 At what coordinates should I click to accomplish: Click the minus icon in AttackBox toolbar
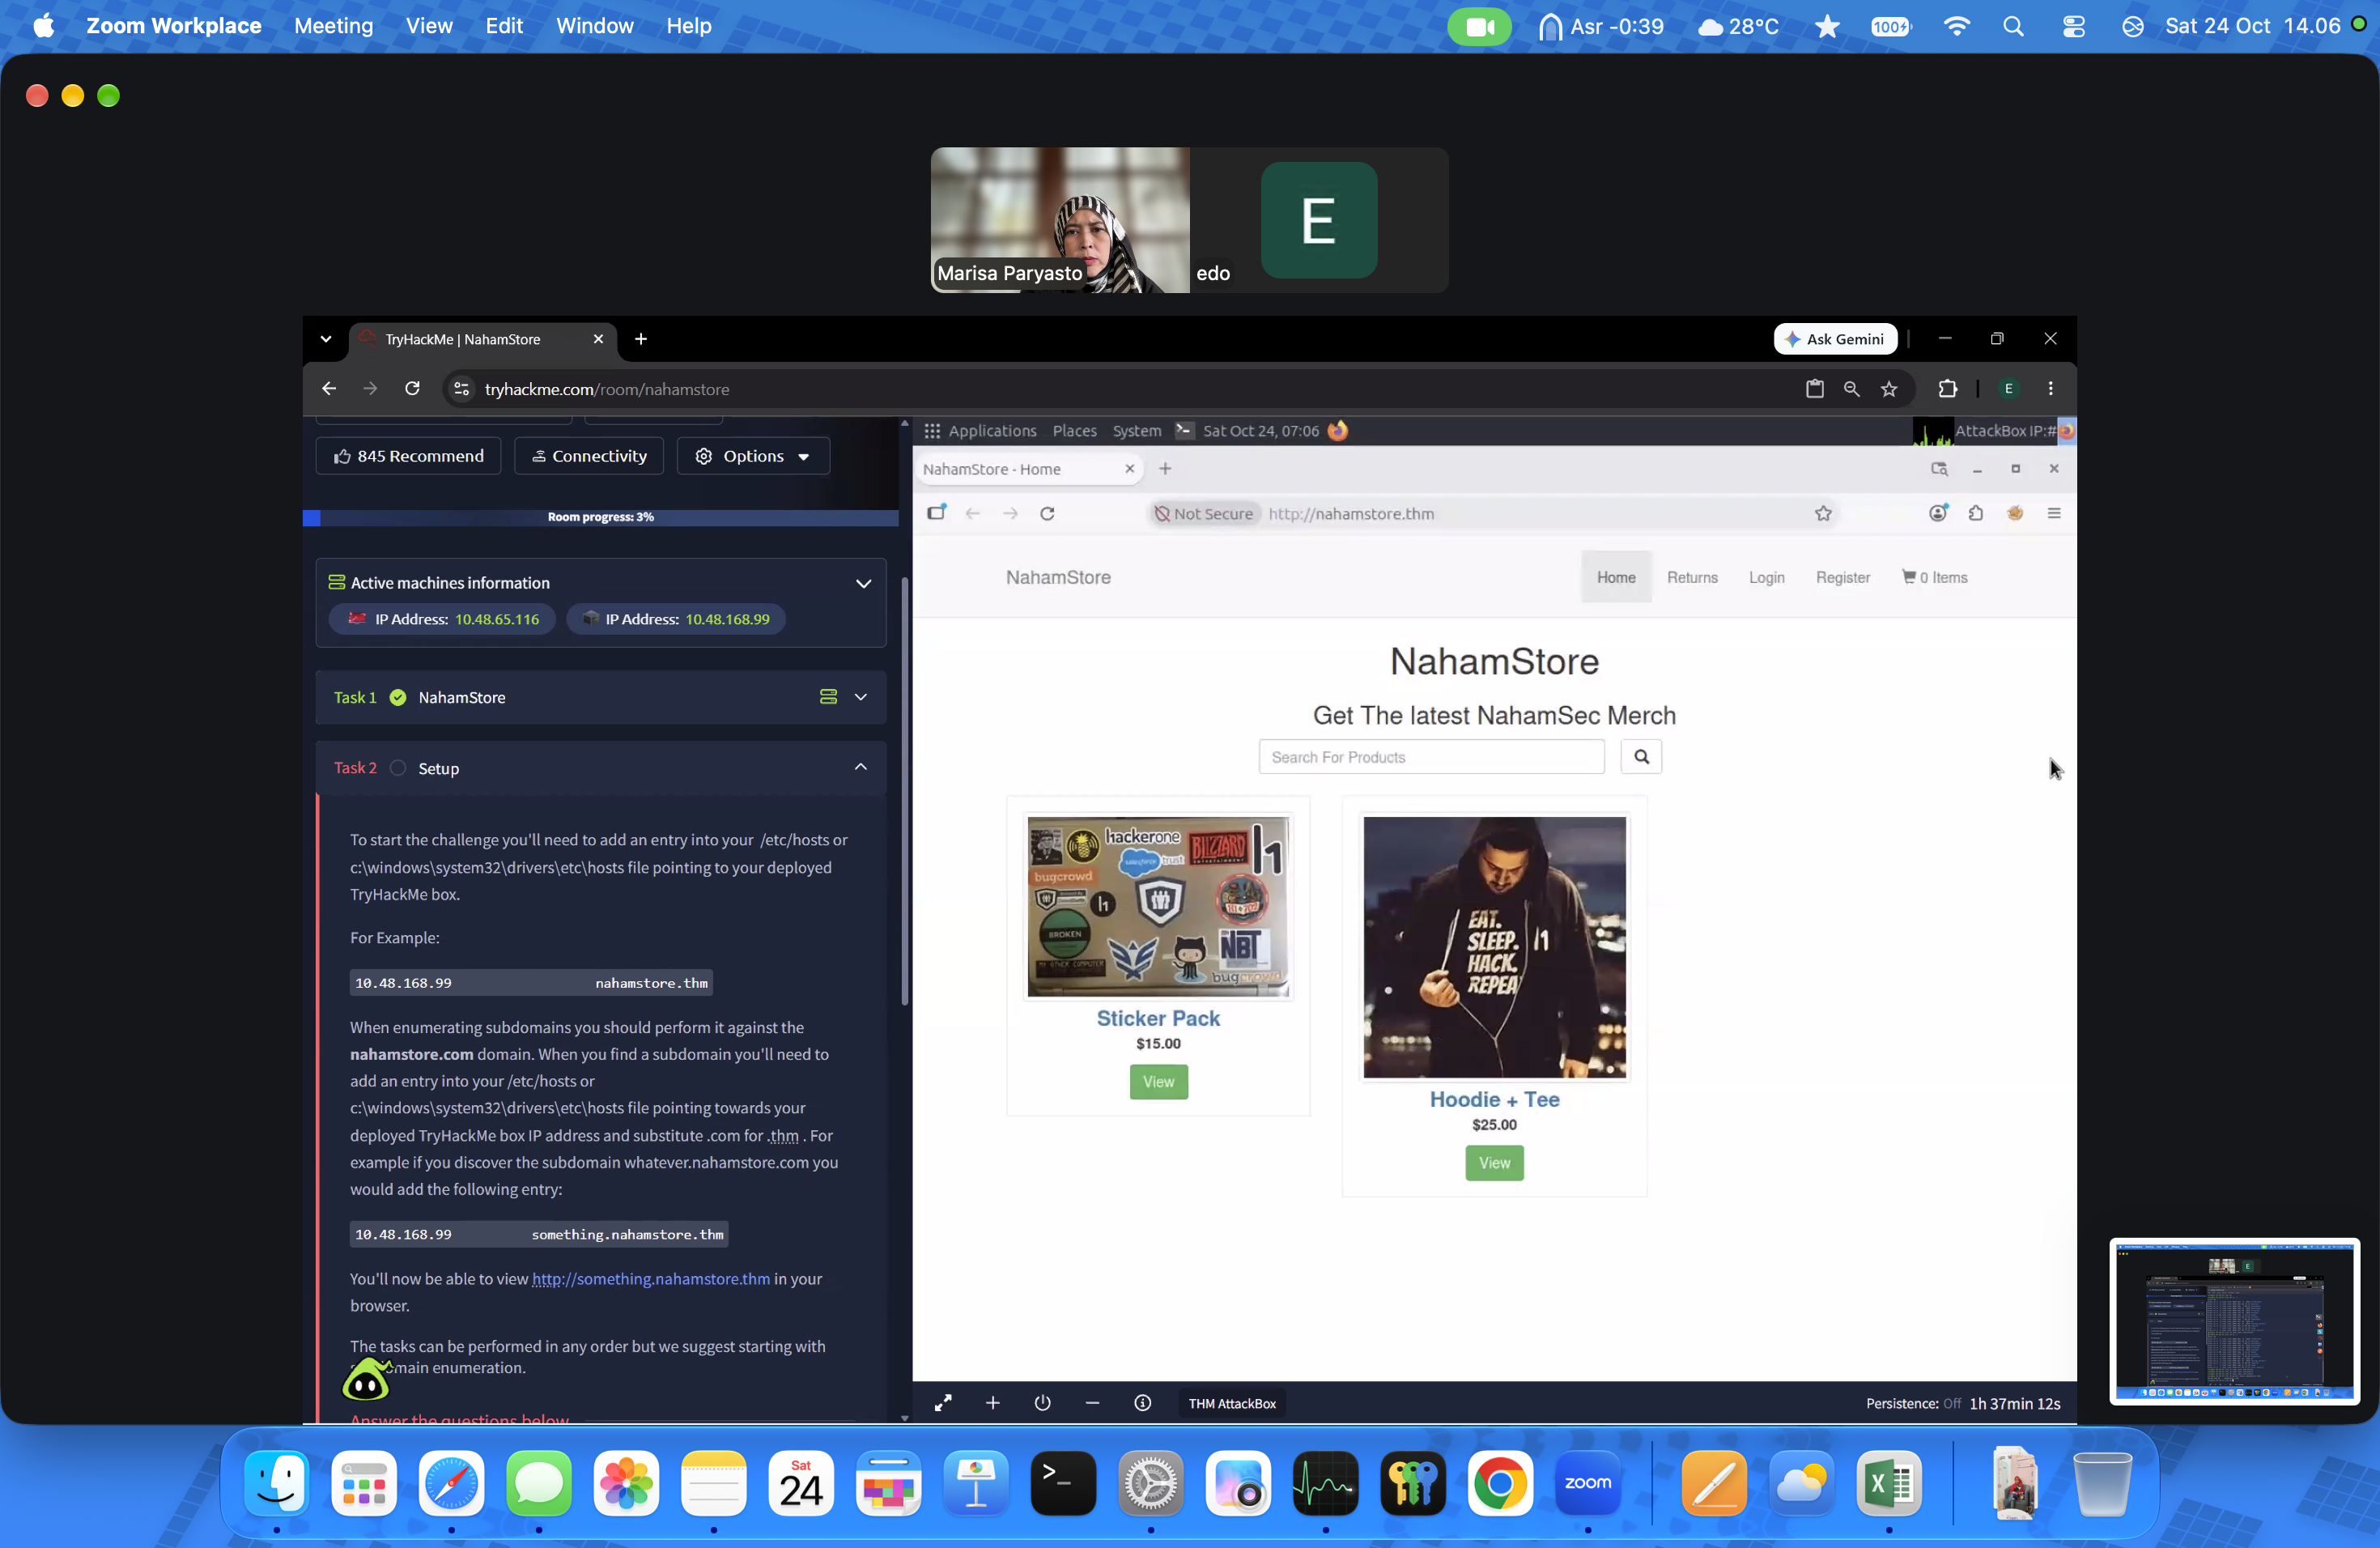coord(1092,1402)
